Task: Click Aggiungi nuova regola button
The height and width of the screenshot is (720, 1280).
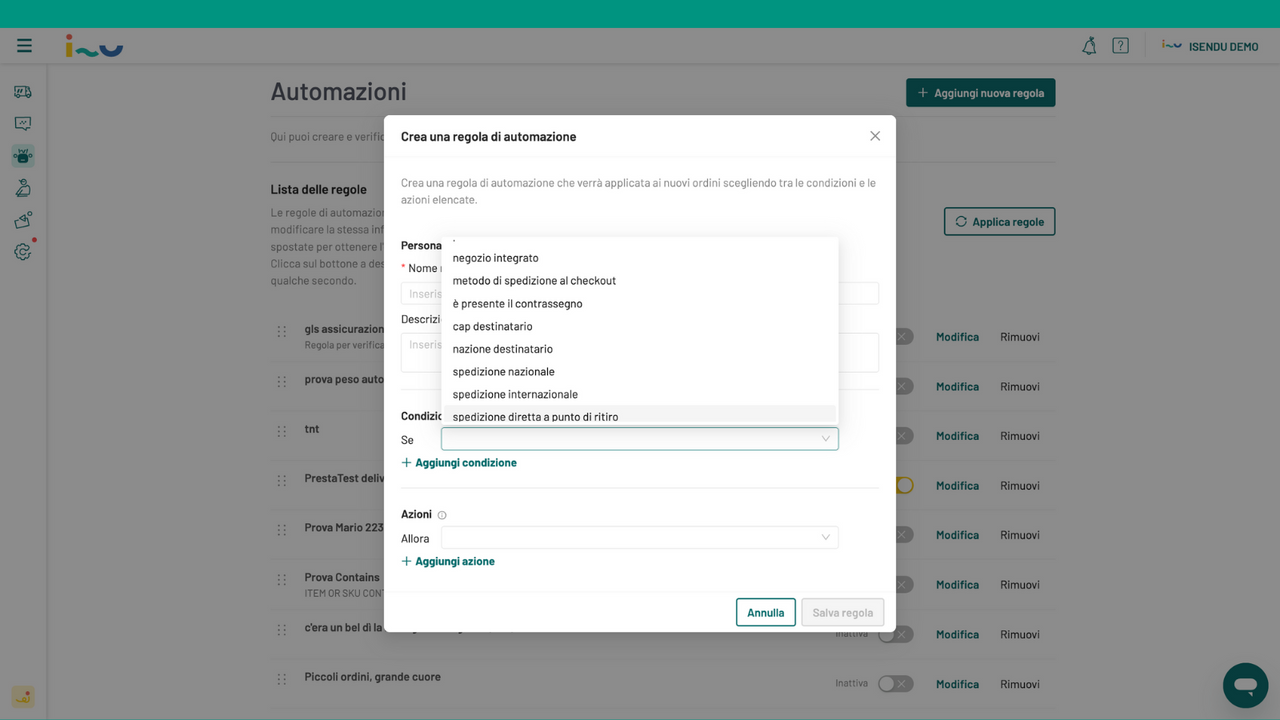Action: coord(980,93)
